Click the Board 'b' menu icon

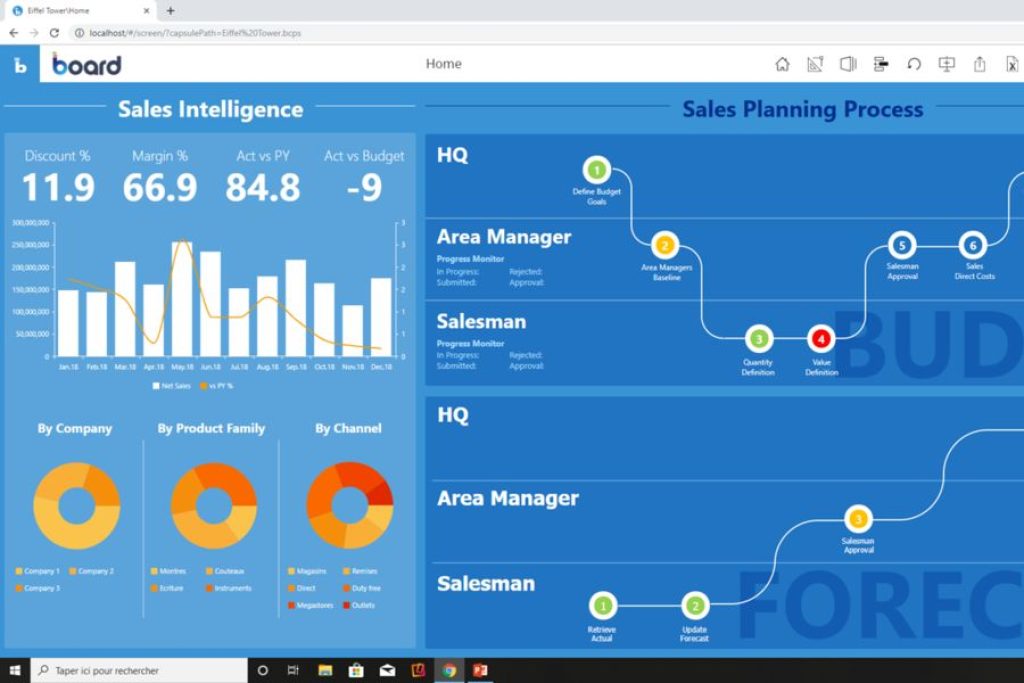(x=20, y=65)
